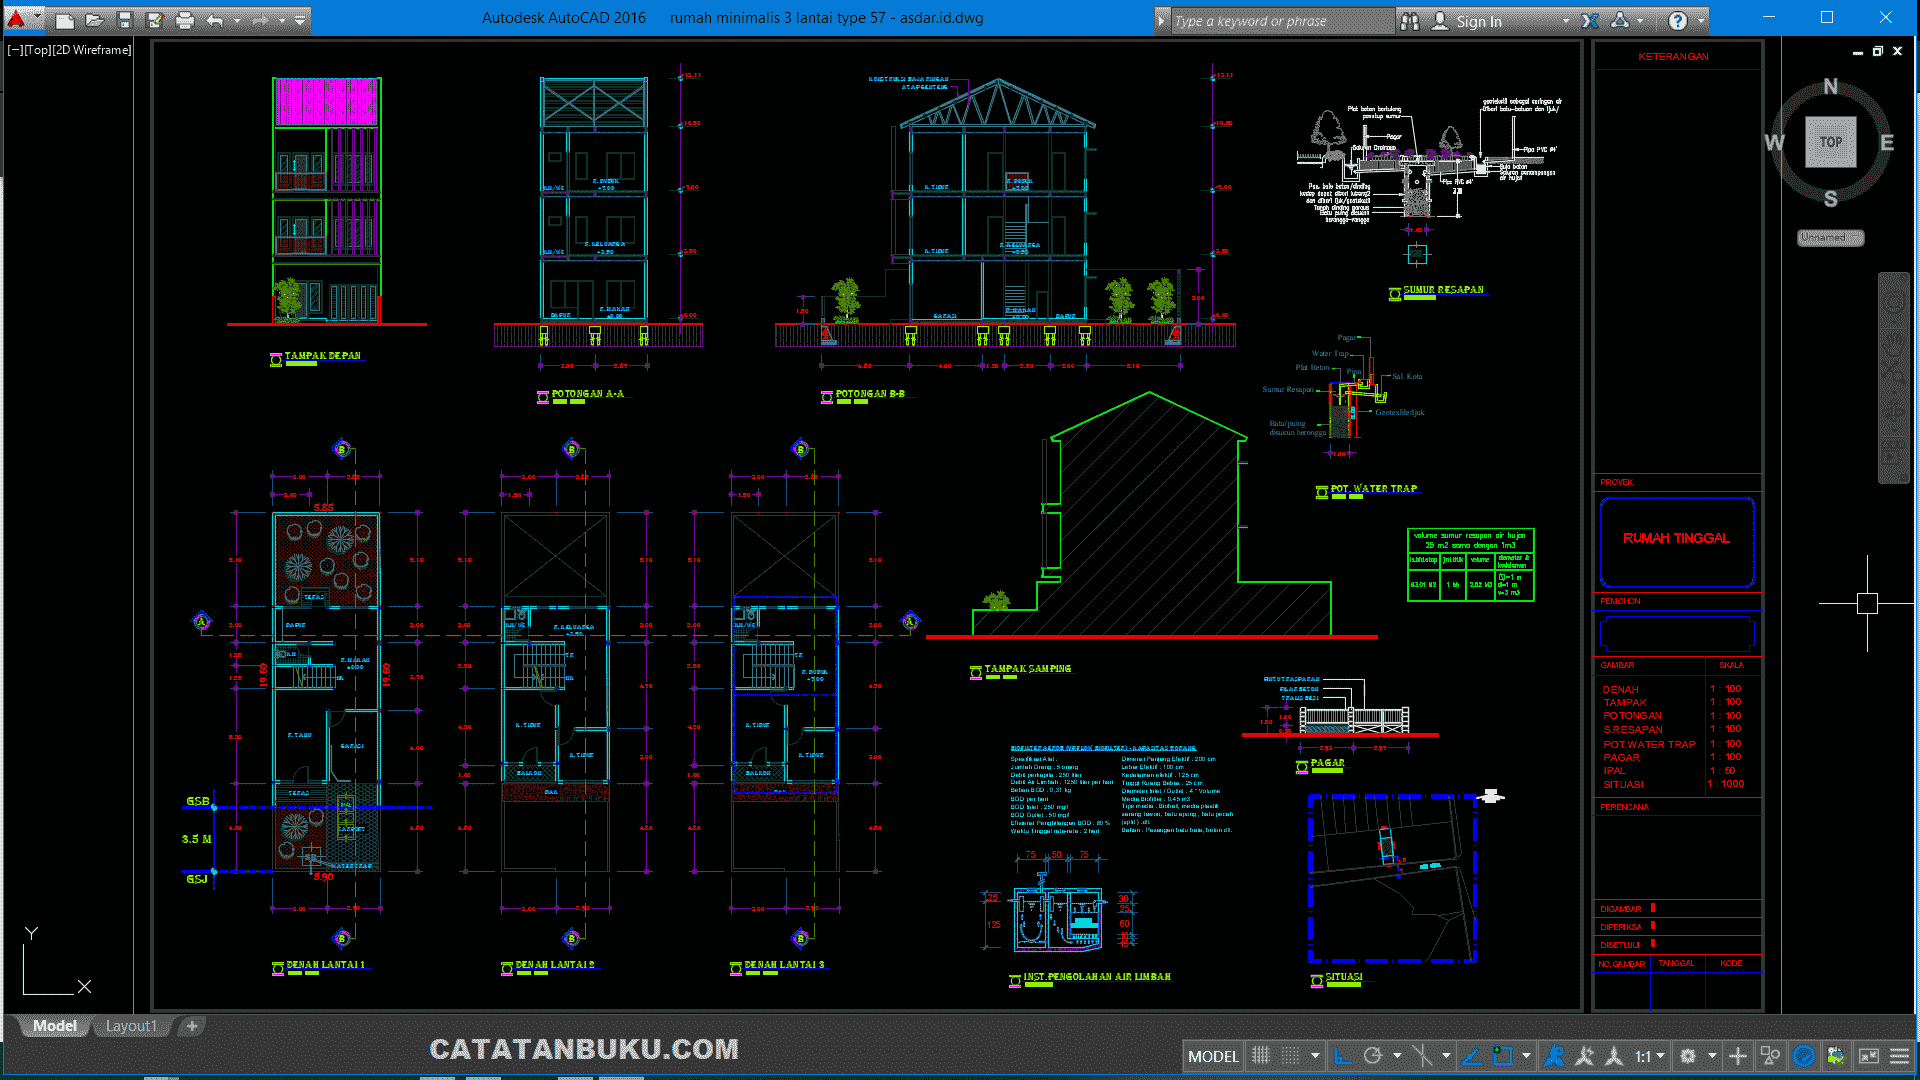Click the annotation monitor plus icon

[x=1738, y=1056]
